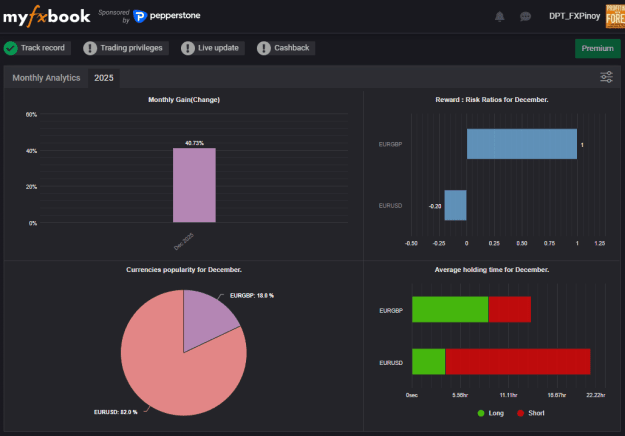Viewport: 625px width, 436px height.
Task: Click Currencies popularity for December title
Action: (184, 270)
